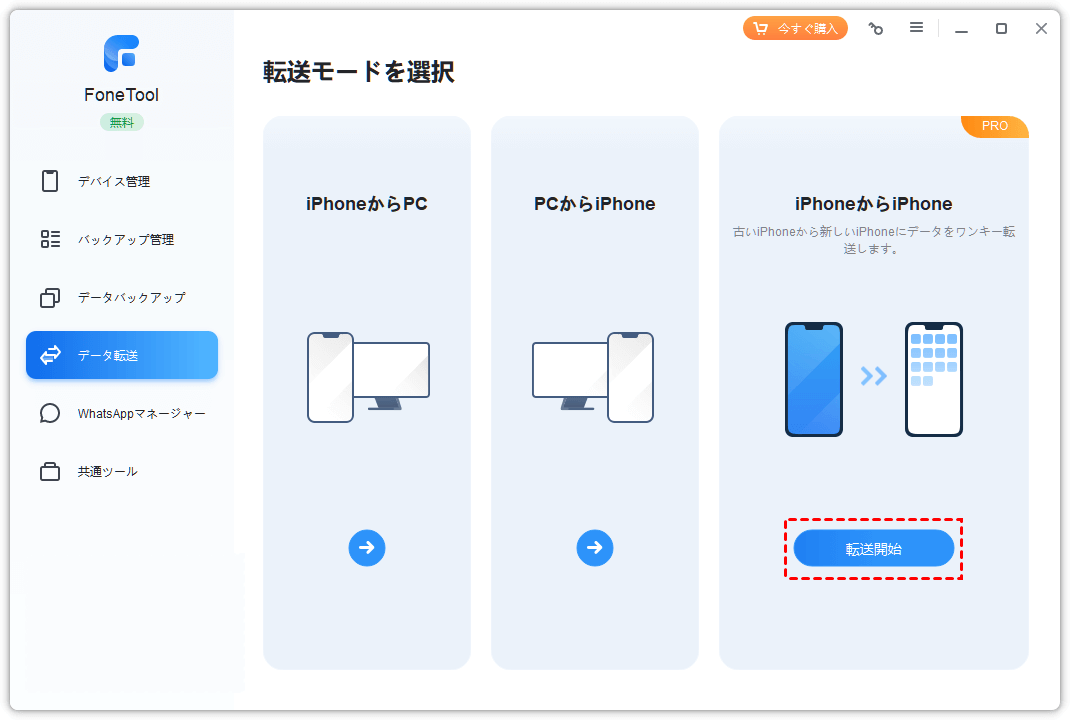Click arrow button under iPhoneからPC

[x=367, y=547]
